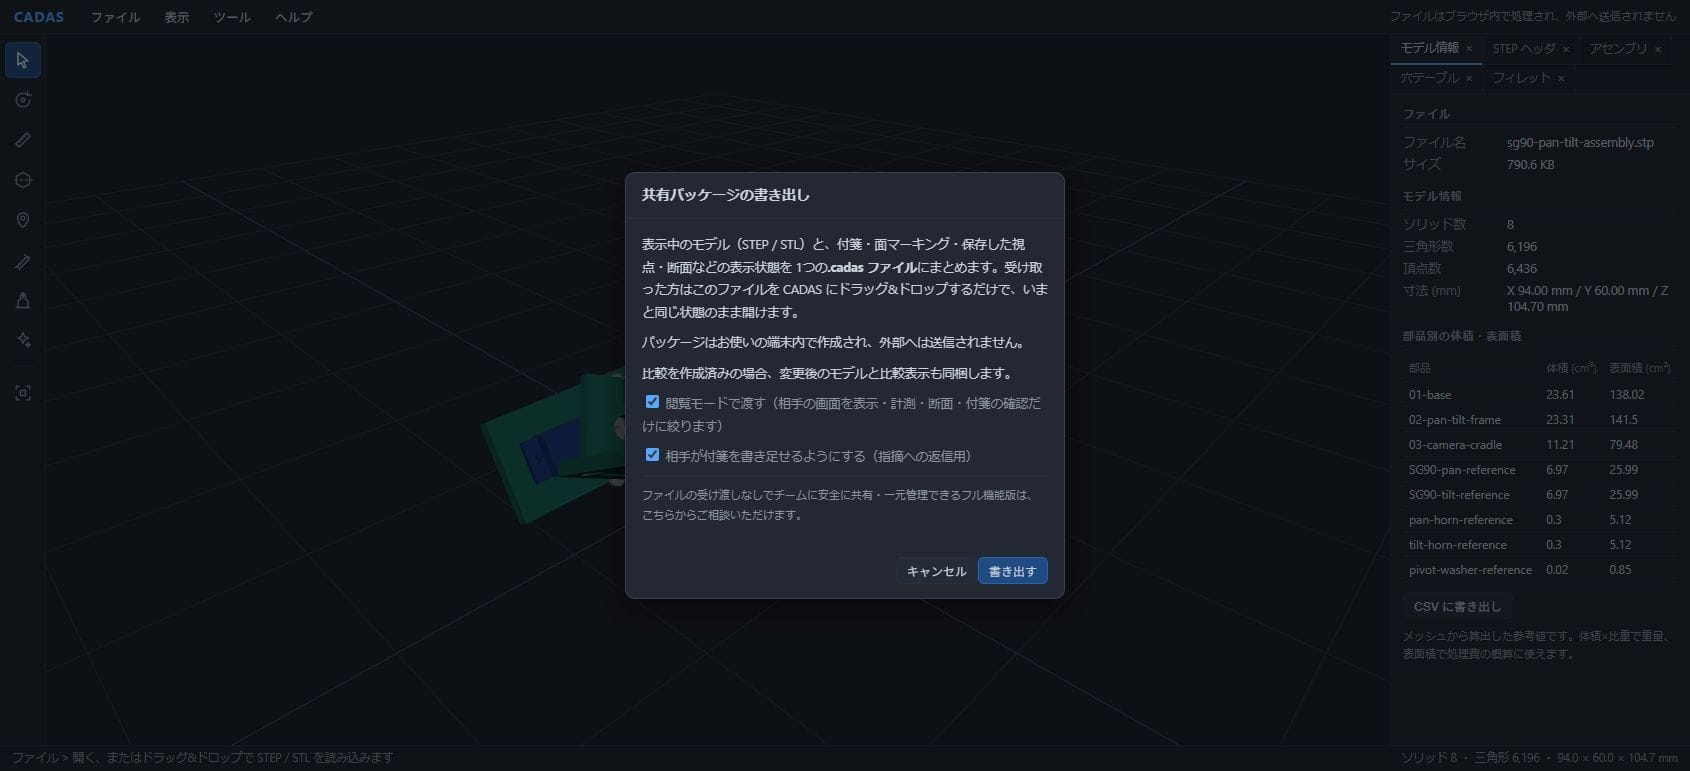Viewport: 1690px width, 771px height.
Task: Click the 138.02 surface area value
Action: tap(1628, 395)
